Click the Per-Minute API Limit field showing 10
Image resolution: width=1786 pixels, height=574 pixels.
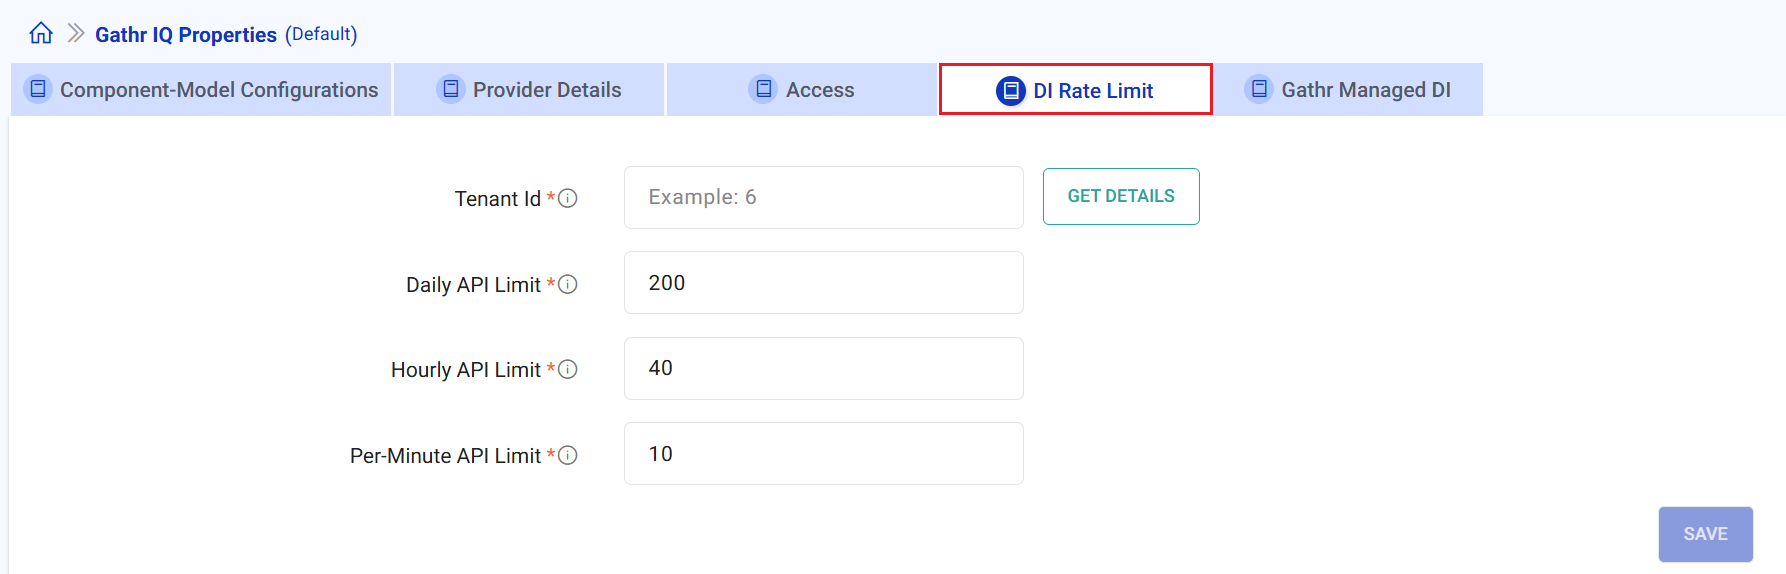click(824, 454)
